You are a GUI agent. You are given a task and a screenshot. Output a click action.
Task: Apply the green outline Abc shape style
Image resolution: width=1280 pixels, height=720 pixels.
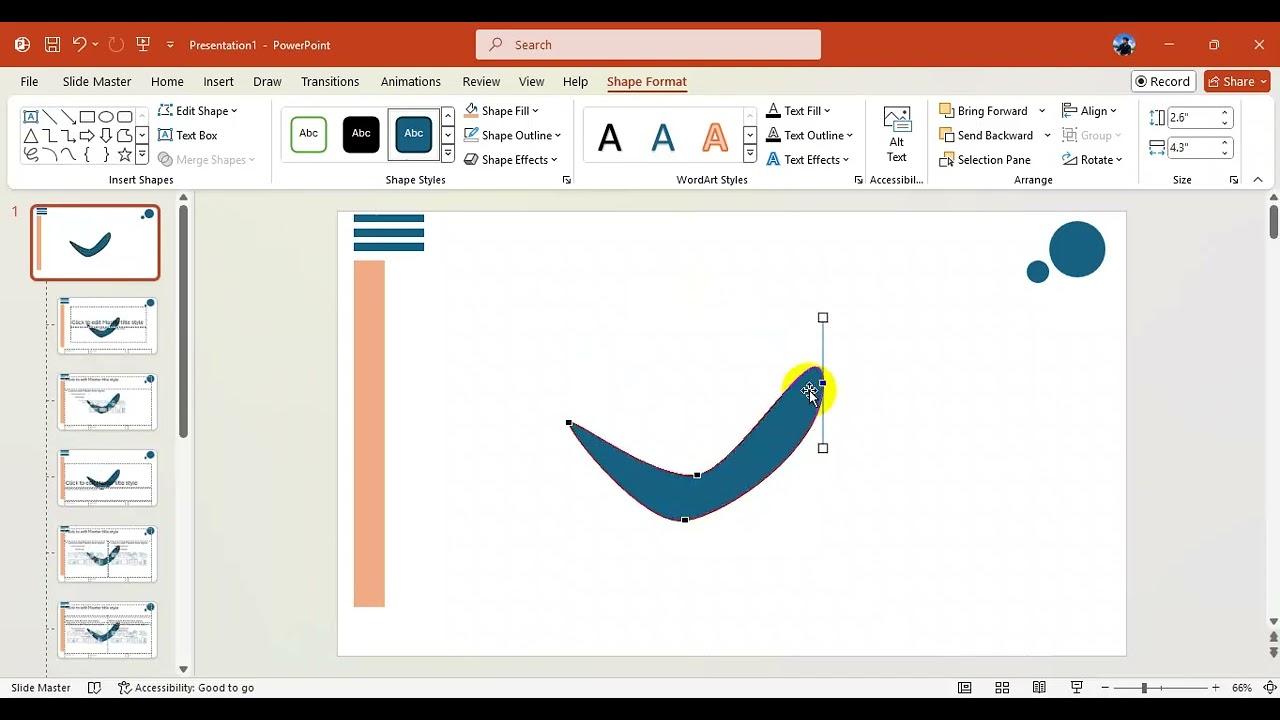click(309, 134)
